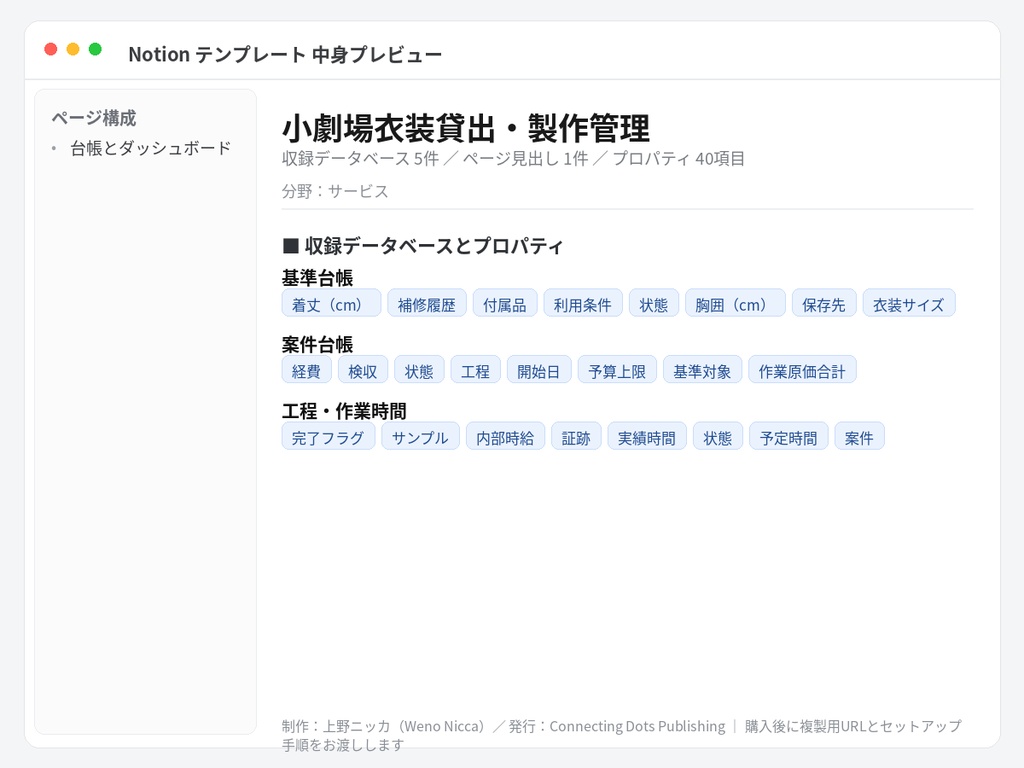1024x768 pixels.
Task: Select the 完了フラグ property tag
Action: [328, 436]
